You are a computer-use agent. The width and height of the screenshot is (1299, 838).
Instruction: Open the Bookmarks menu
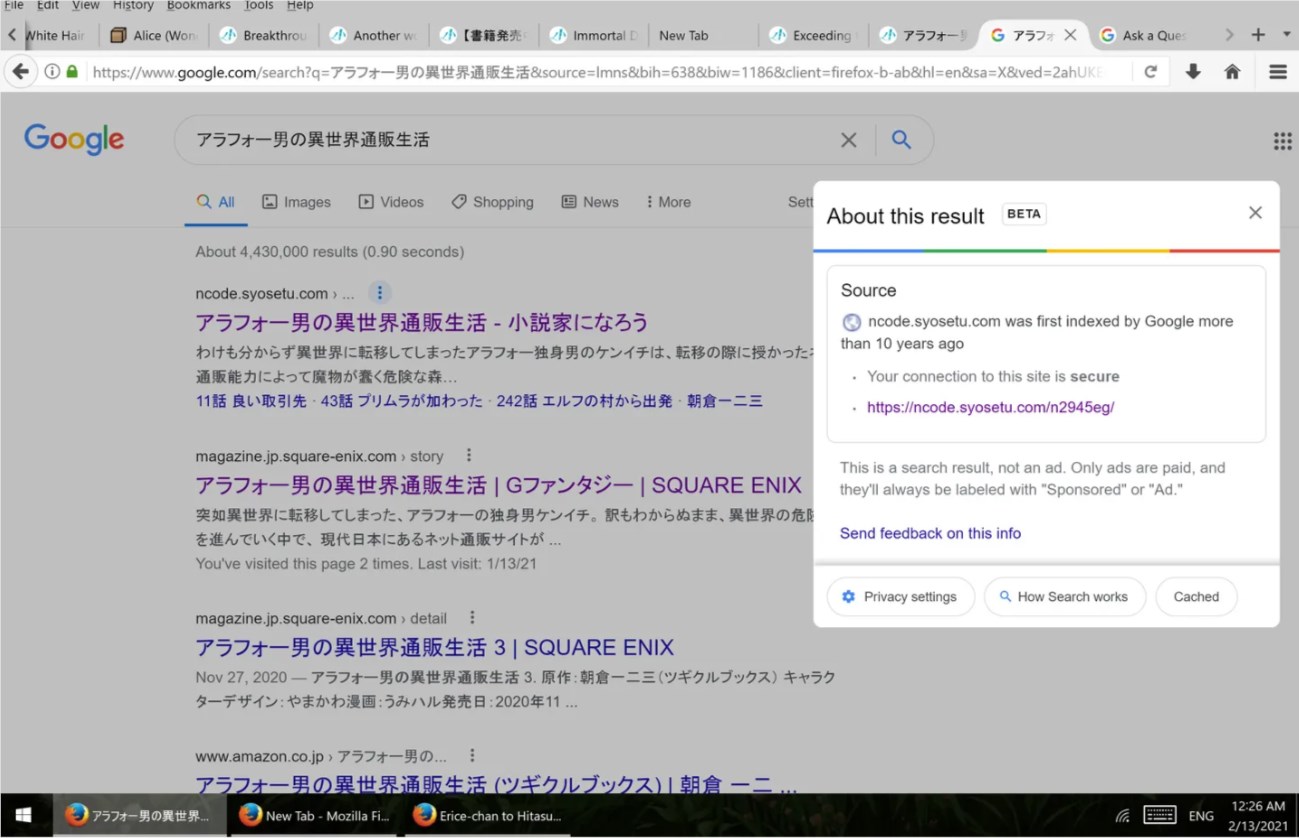(199, 5)
